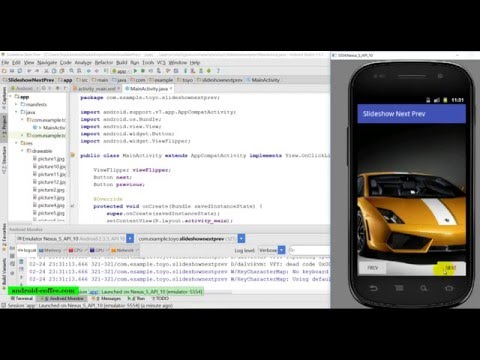Click the Copy toolbar icon
Screen dimensions: 480x360
point(54,71)
